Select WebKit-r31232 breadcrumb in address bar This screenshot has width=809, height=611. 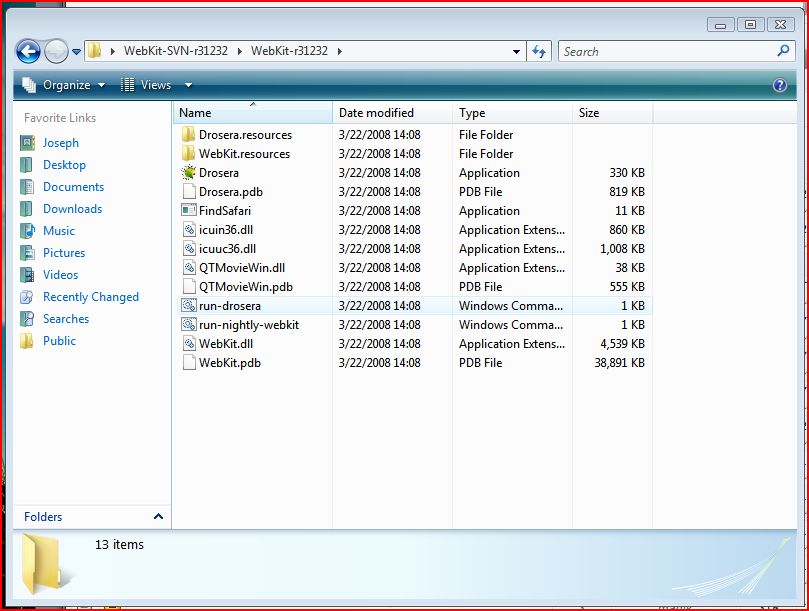(289, 51)
